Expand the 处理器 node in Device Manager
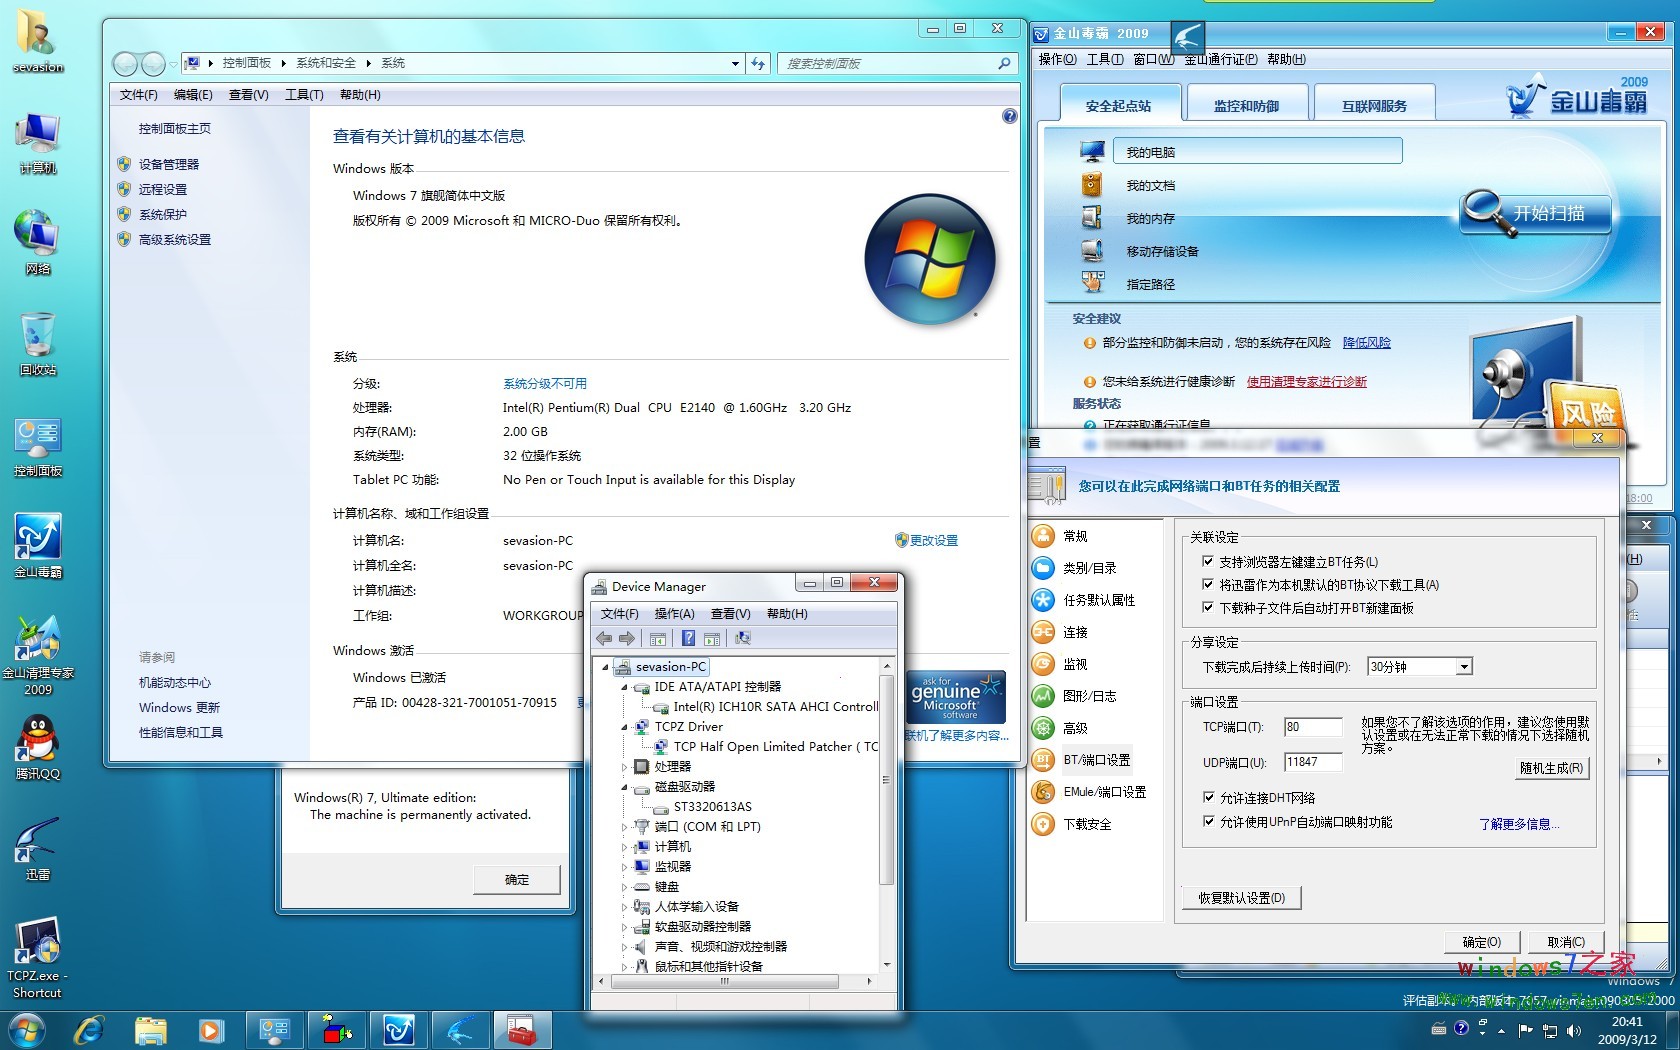 625,767
